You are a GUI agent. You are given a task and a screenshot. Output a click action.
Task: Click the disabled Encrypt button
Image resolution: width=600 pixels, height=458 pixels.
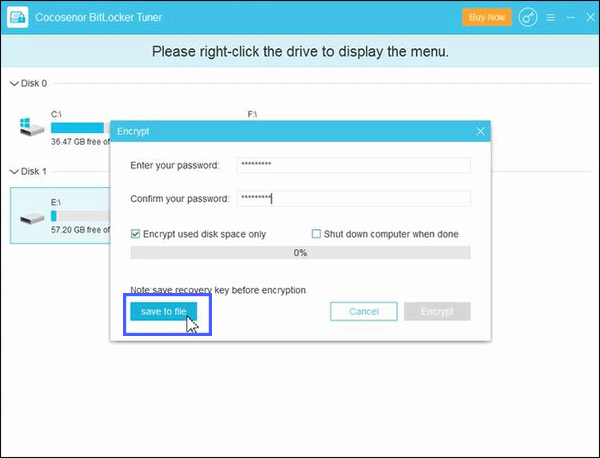[x=437, y=311]
